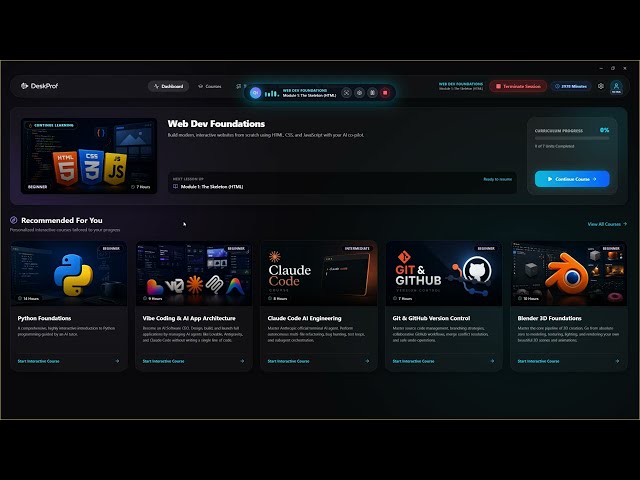
Task: Click the Python Foundations title
Action: click(x=44, y=318)
